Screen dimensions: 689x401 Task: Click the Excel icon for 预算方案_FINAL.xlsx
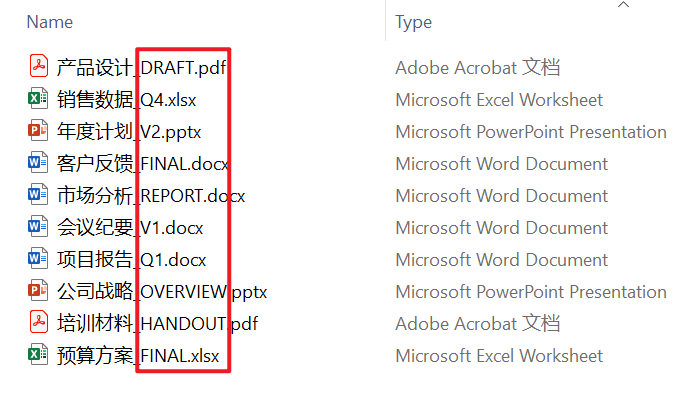pyautogui.click(x=39, y=355)
